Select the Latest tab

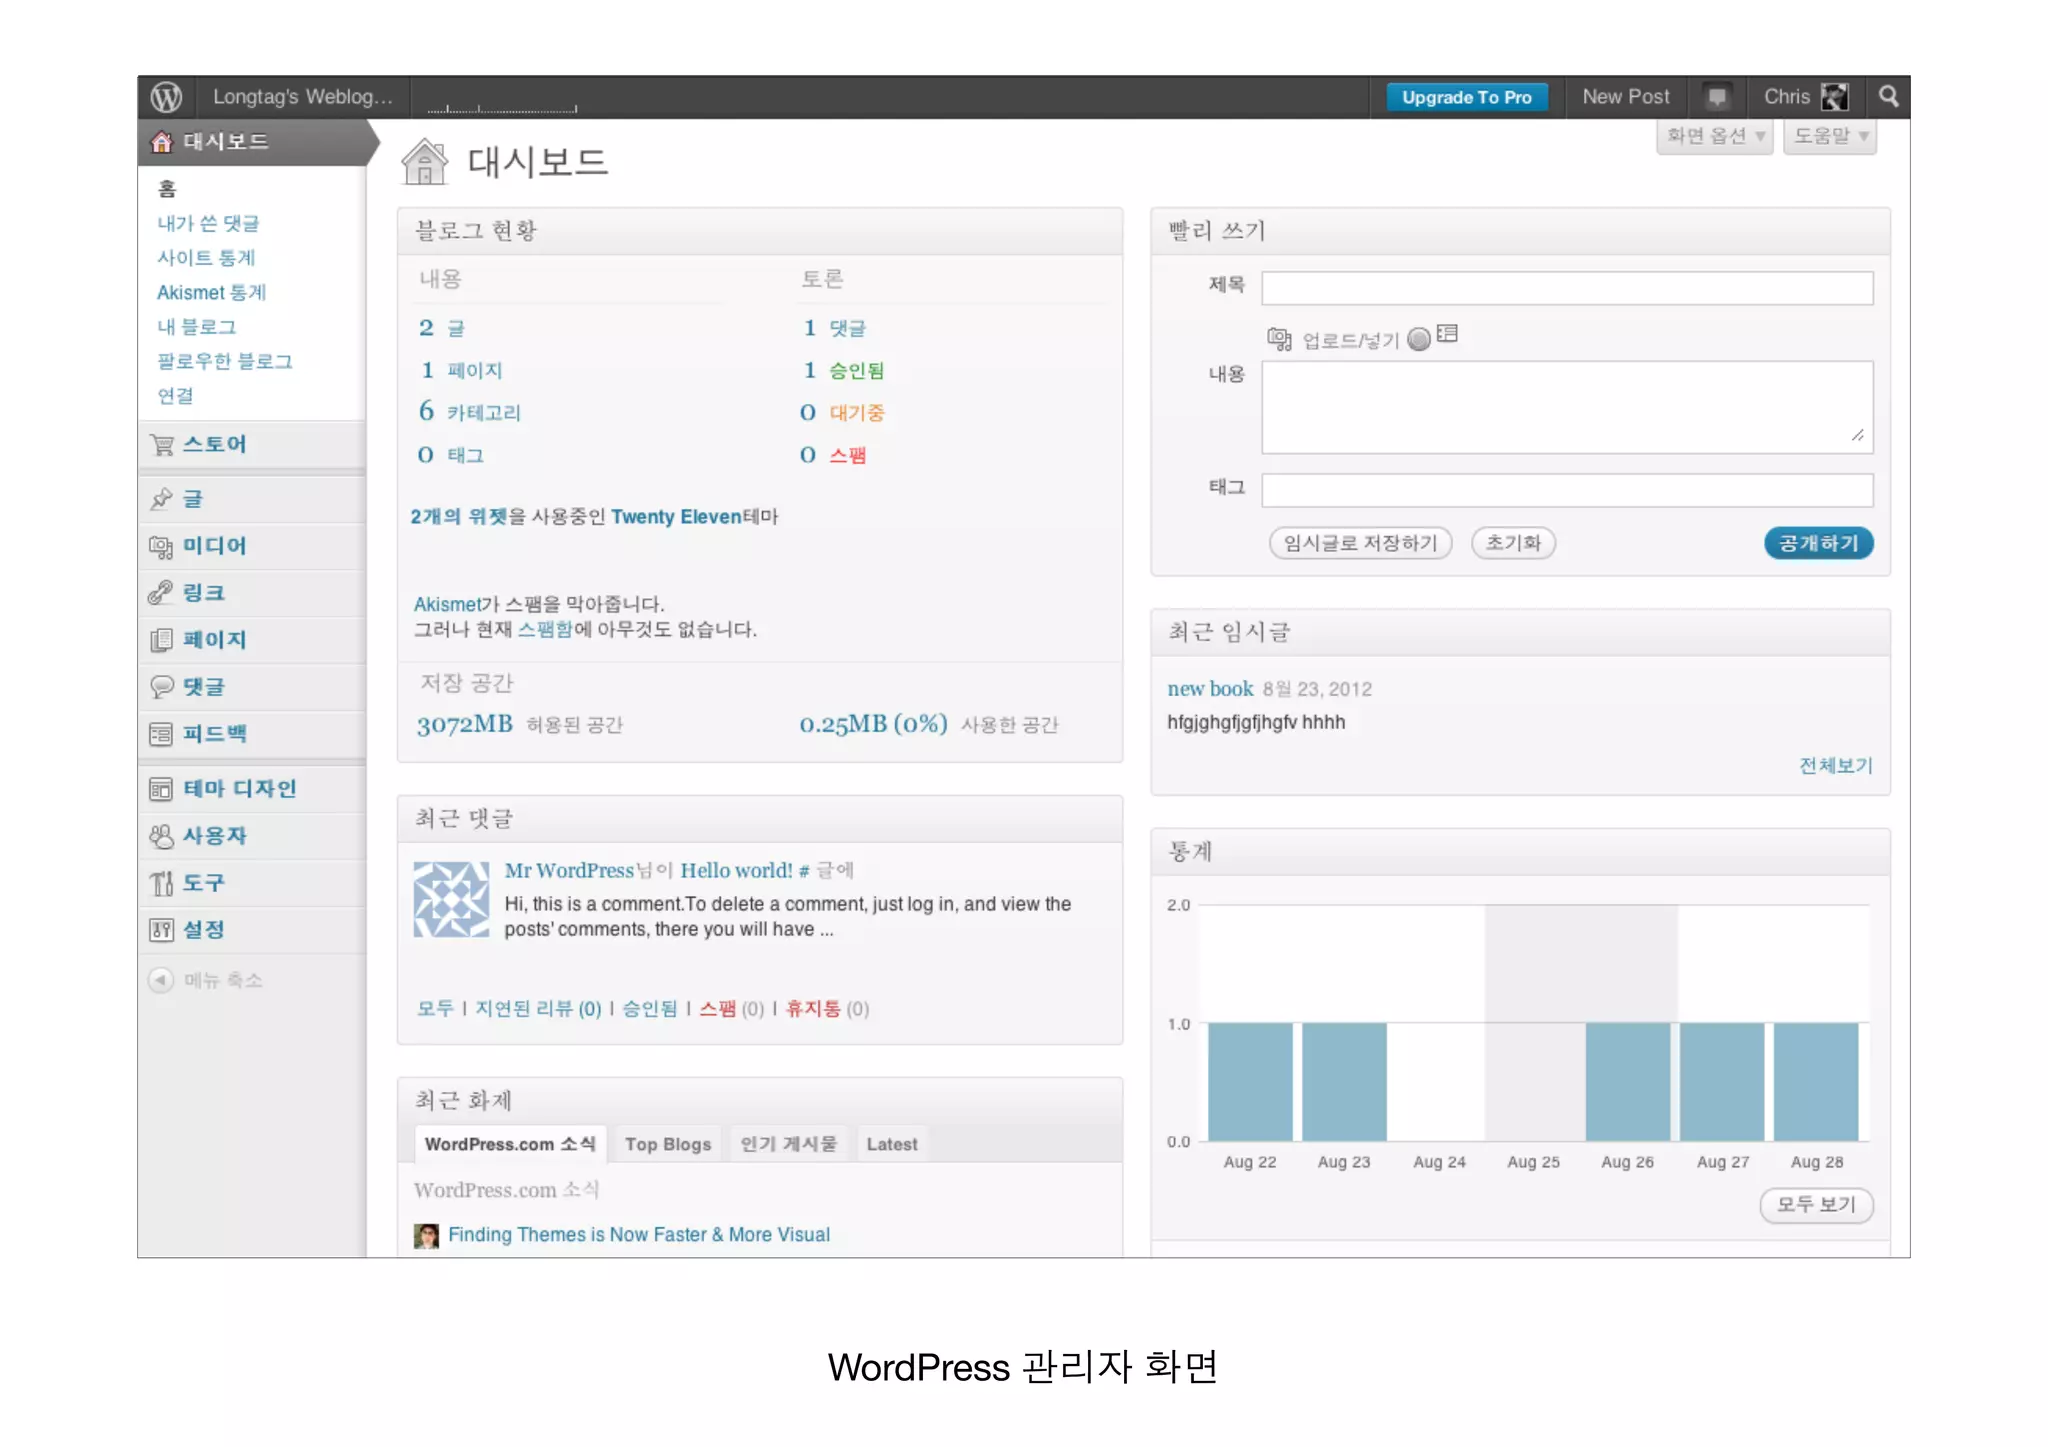pos(891,1143)
